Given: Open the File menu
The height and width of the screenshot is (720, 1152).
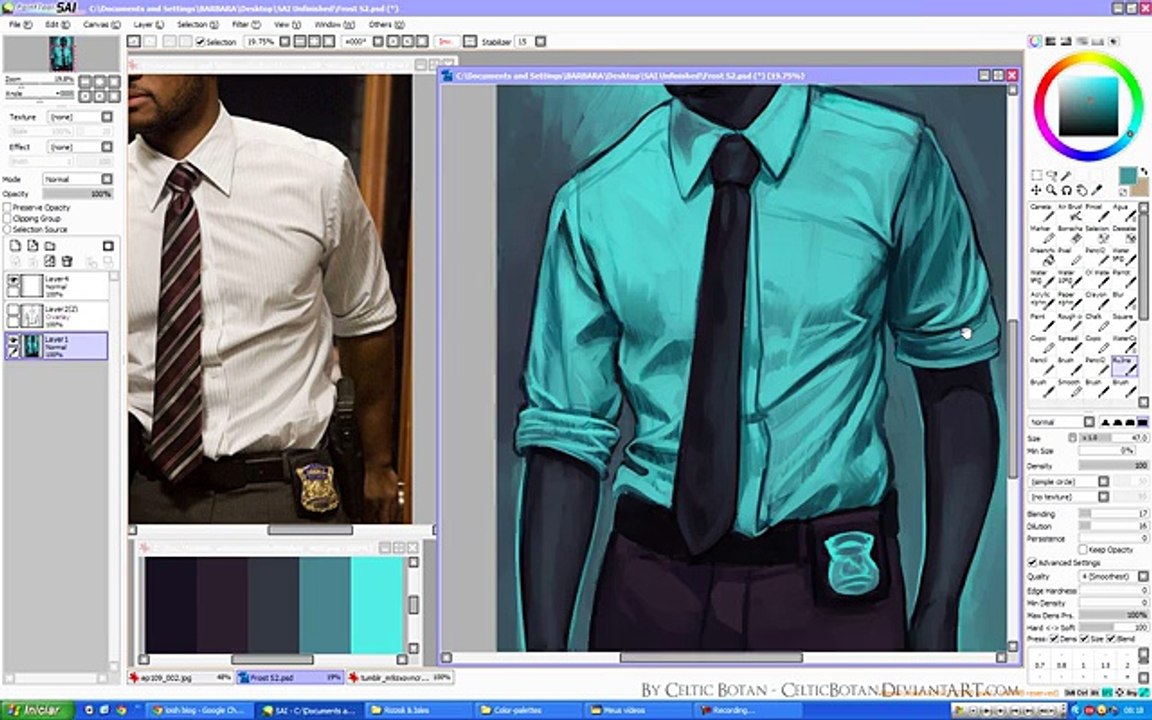Looking at the screenshot, I should [20, 24].
